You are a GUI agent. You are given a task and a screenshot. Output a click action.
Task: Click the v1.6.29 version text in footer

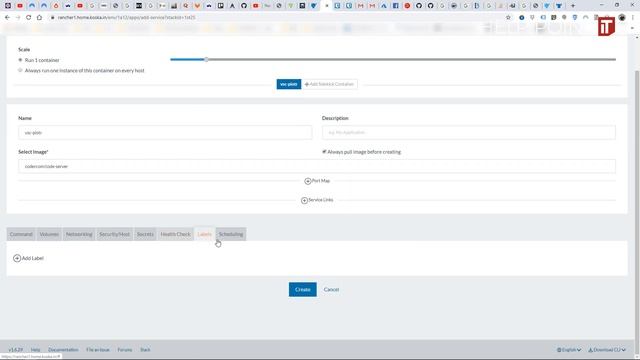pos(16,350)
